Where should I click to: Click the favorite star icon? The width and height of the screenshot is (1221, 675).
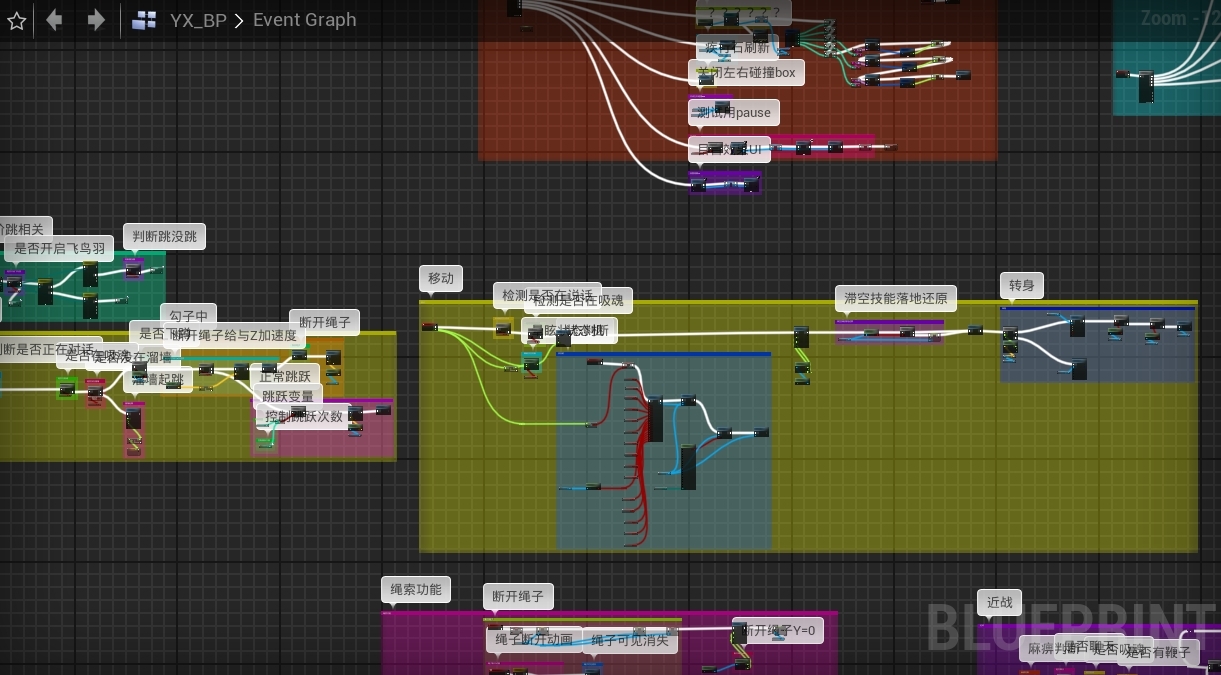(x=17, y=20)
